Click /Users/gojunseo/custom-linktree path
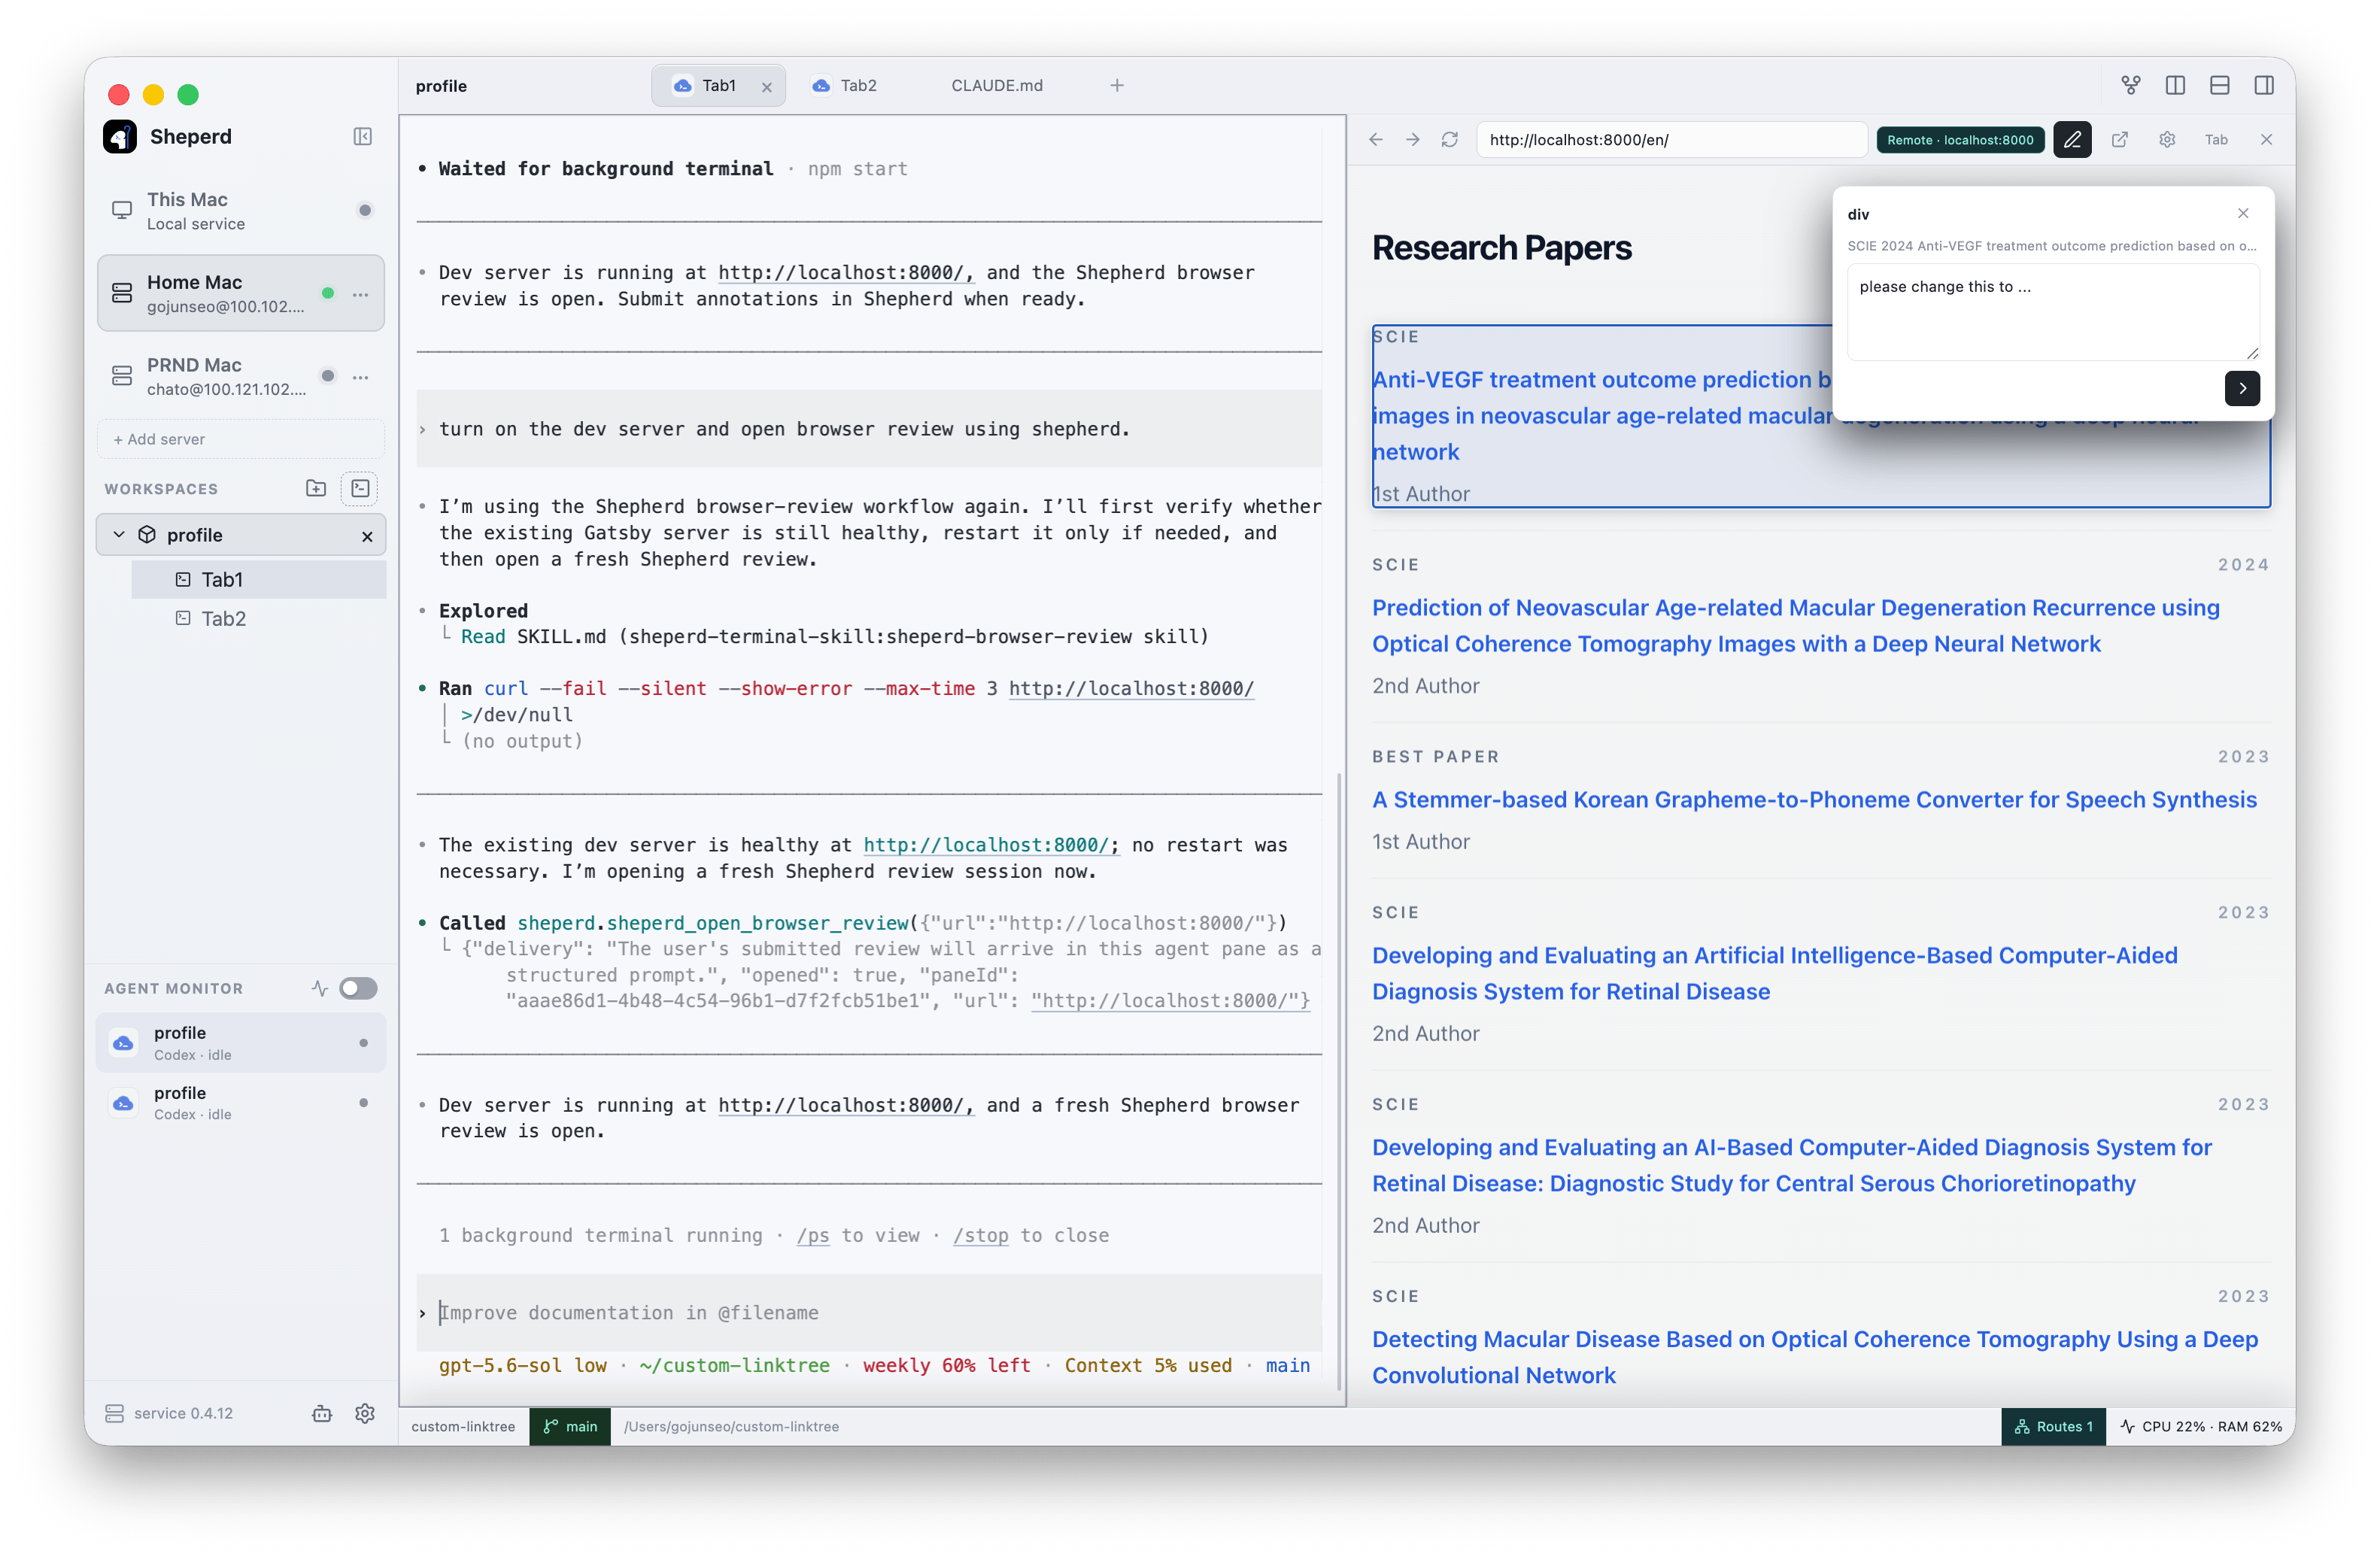 pos(731,1427)
